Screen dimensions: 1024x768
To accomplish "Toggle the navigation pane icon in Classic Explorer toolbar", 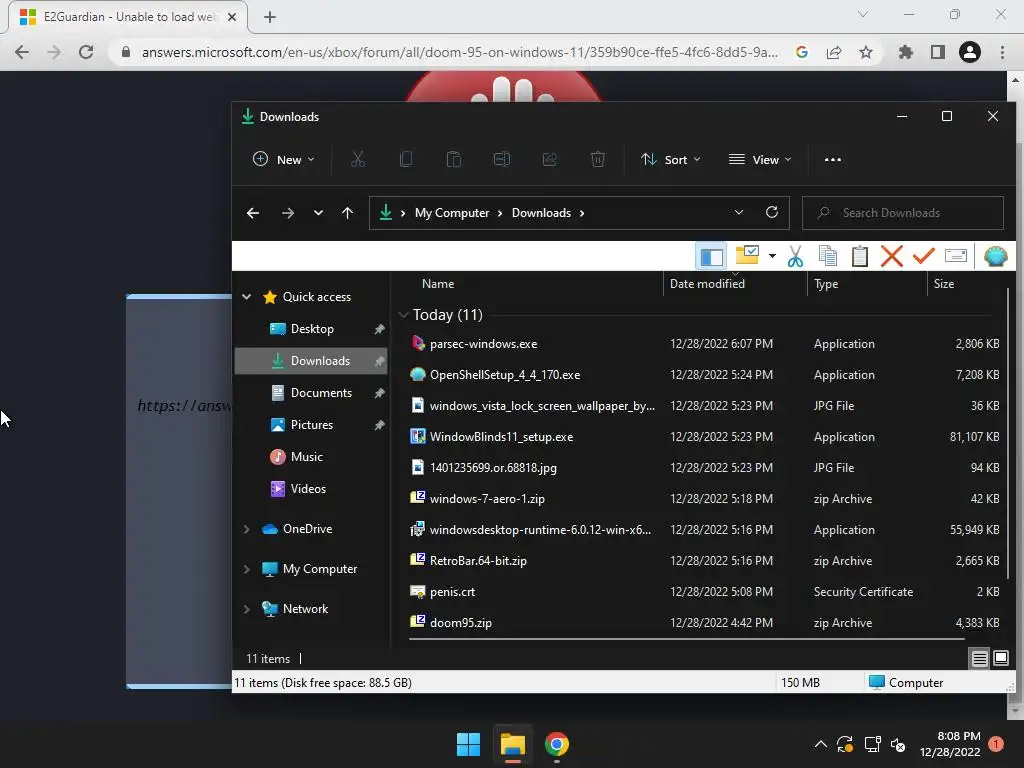I will pyautogui.click(x=711, y=256).
